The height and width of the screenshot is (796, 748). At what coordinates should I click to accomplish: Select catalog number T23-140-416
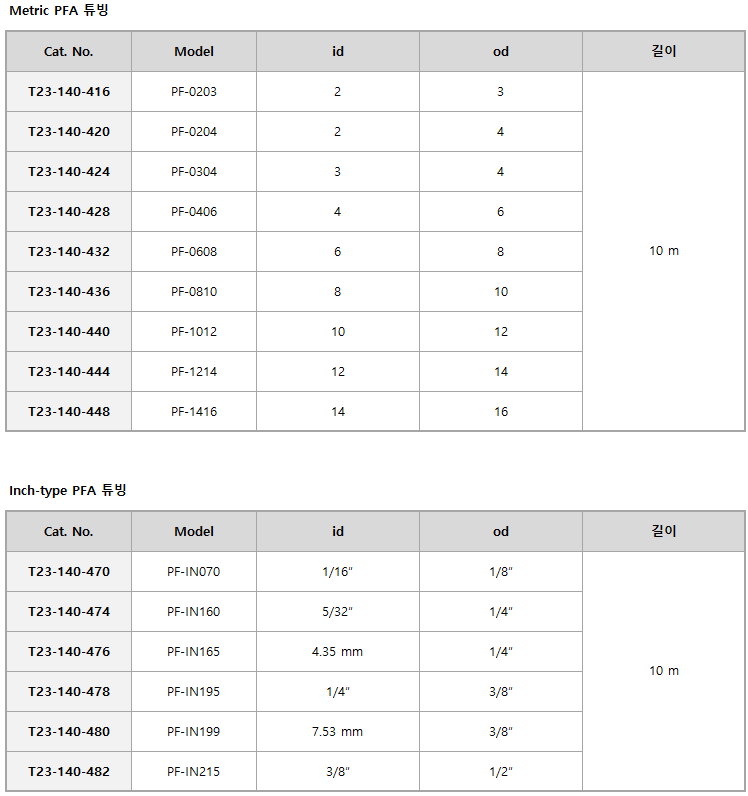pyautogui.click(x=69, y=92)
